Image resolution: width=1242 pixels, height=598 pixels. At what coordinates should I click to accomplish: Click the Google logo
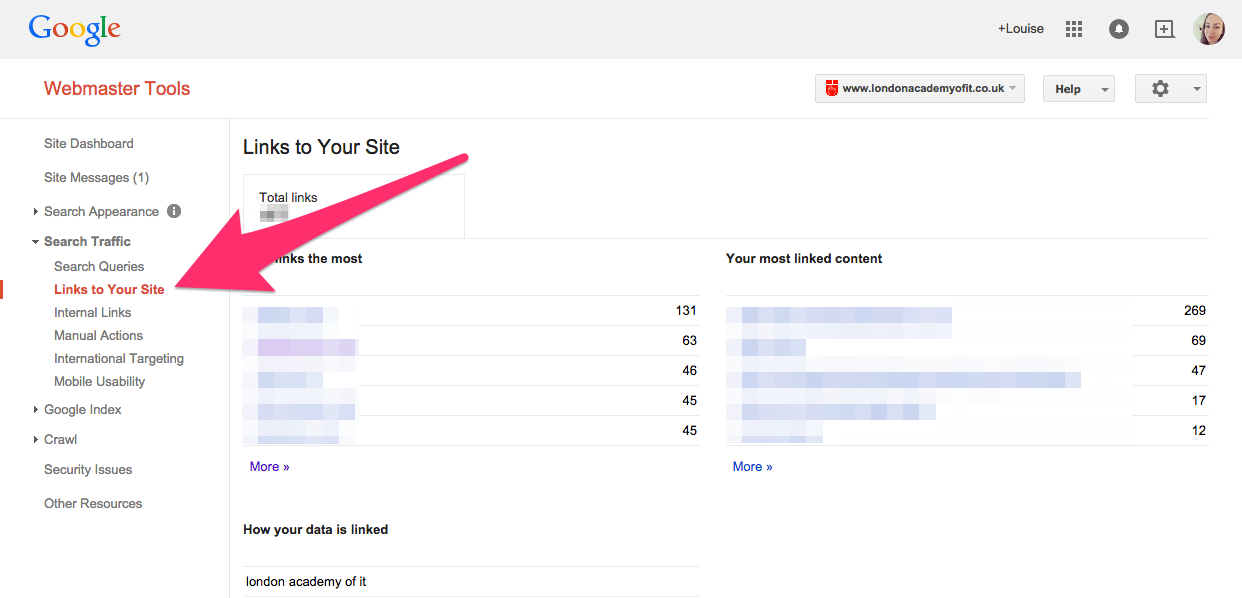point(74,29)
